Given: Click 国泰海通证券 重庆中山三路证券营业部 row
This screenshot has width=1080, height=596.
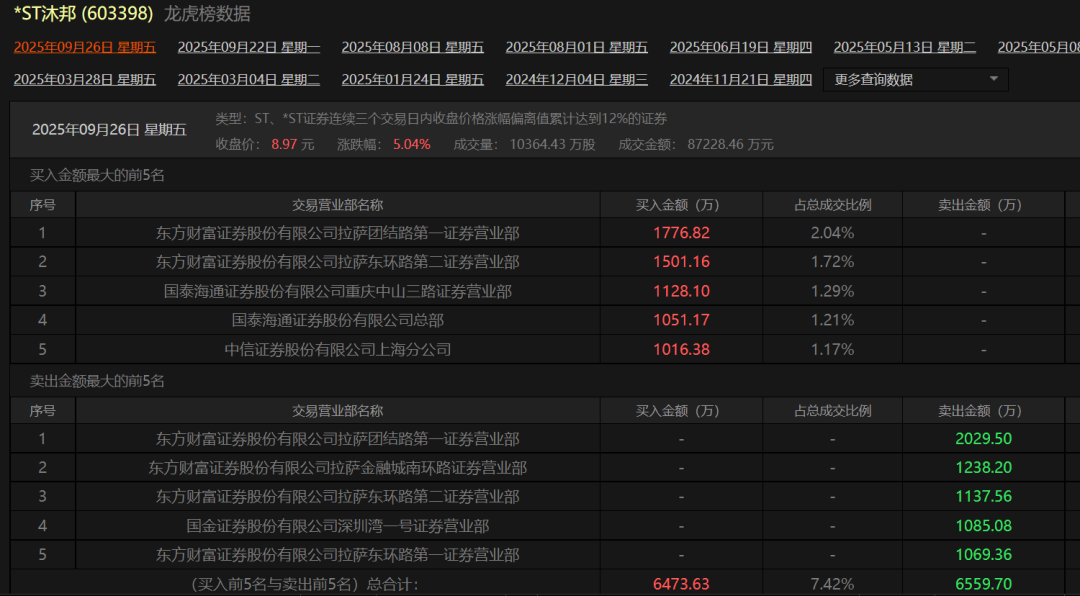Looking at the screenshot, I should [338, 291].
